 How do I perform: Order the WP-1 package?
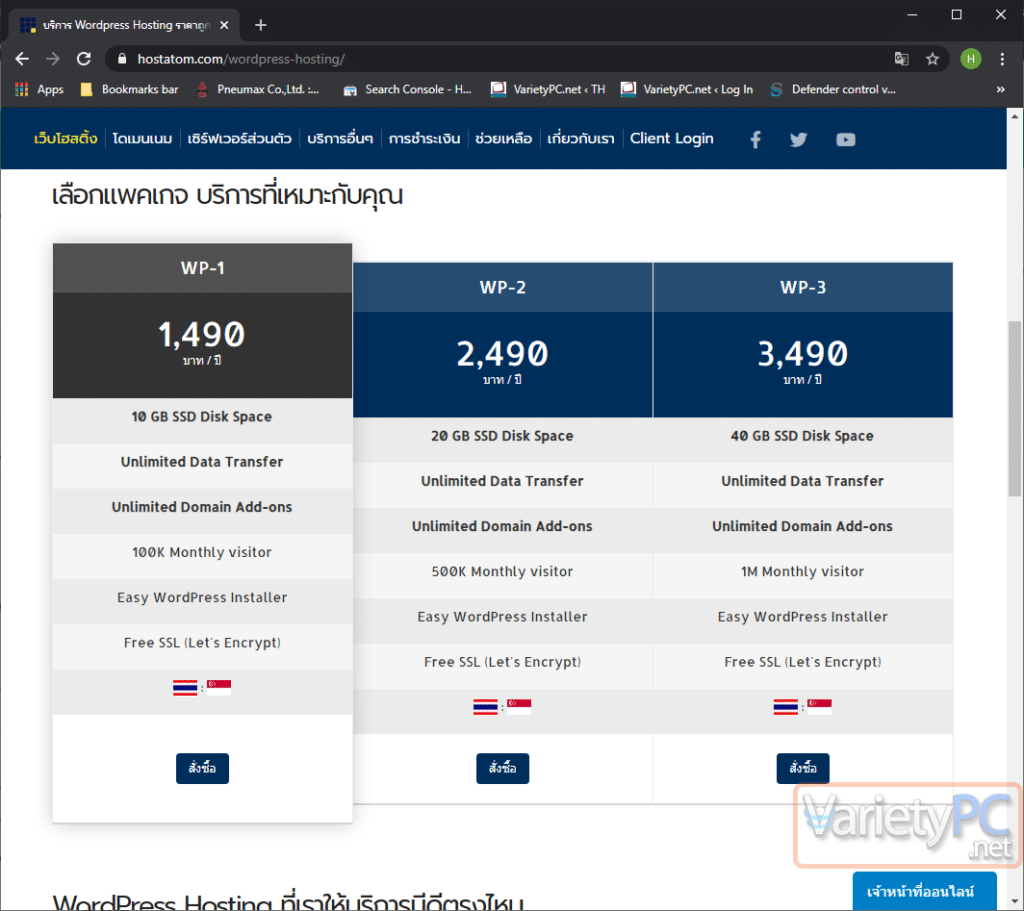(x=202, y=768)
